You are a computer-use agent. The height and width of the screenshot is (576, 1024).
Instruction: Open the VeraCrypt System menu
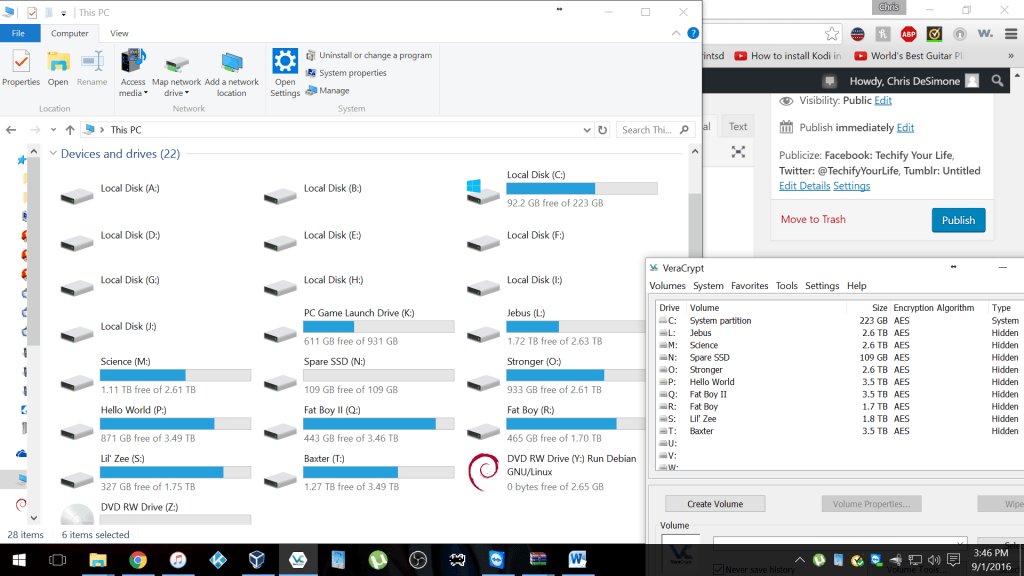[708, 286]
